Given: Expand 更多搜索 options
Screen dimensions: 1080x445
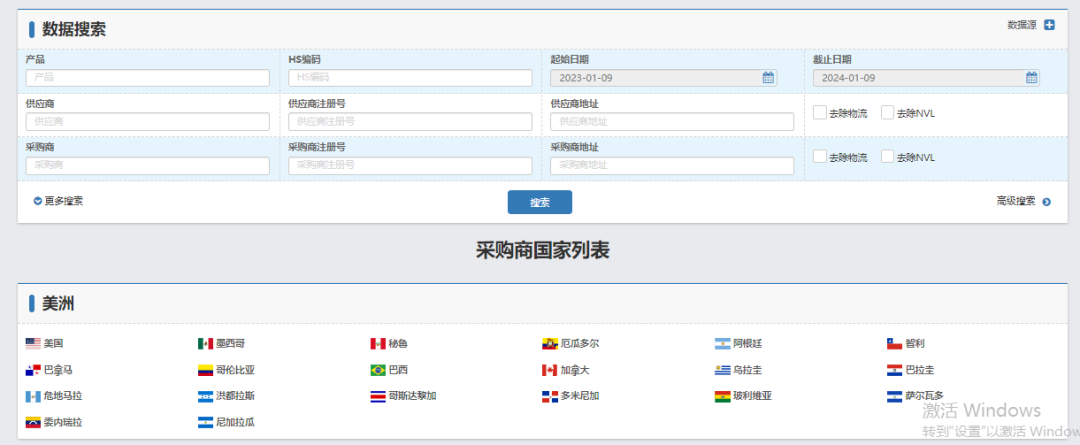Looking at the screenshot, I should [x=58, y=201].
